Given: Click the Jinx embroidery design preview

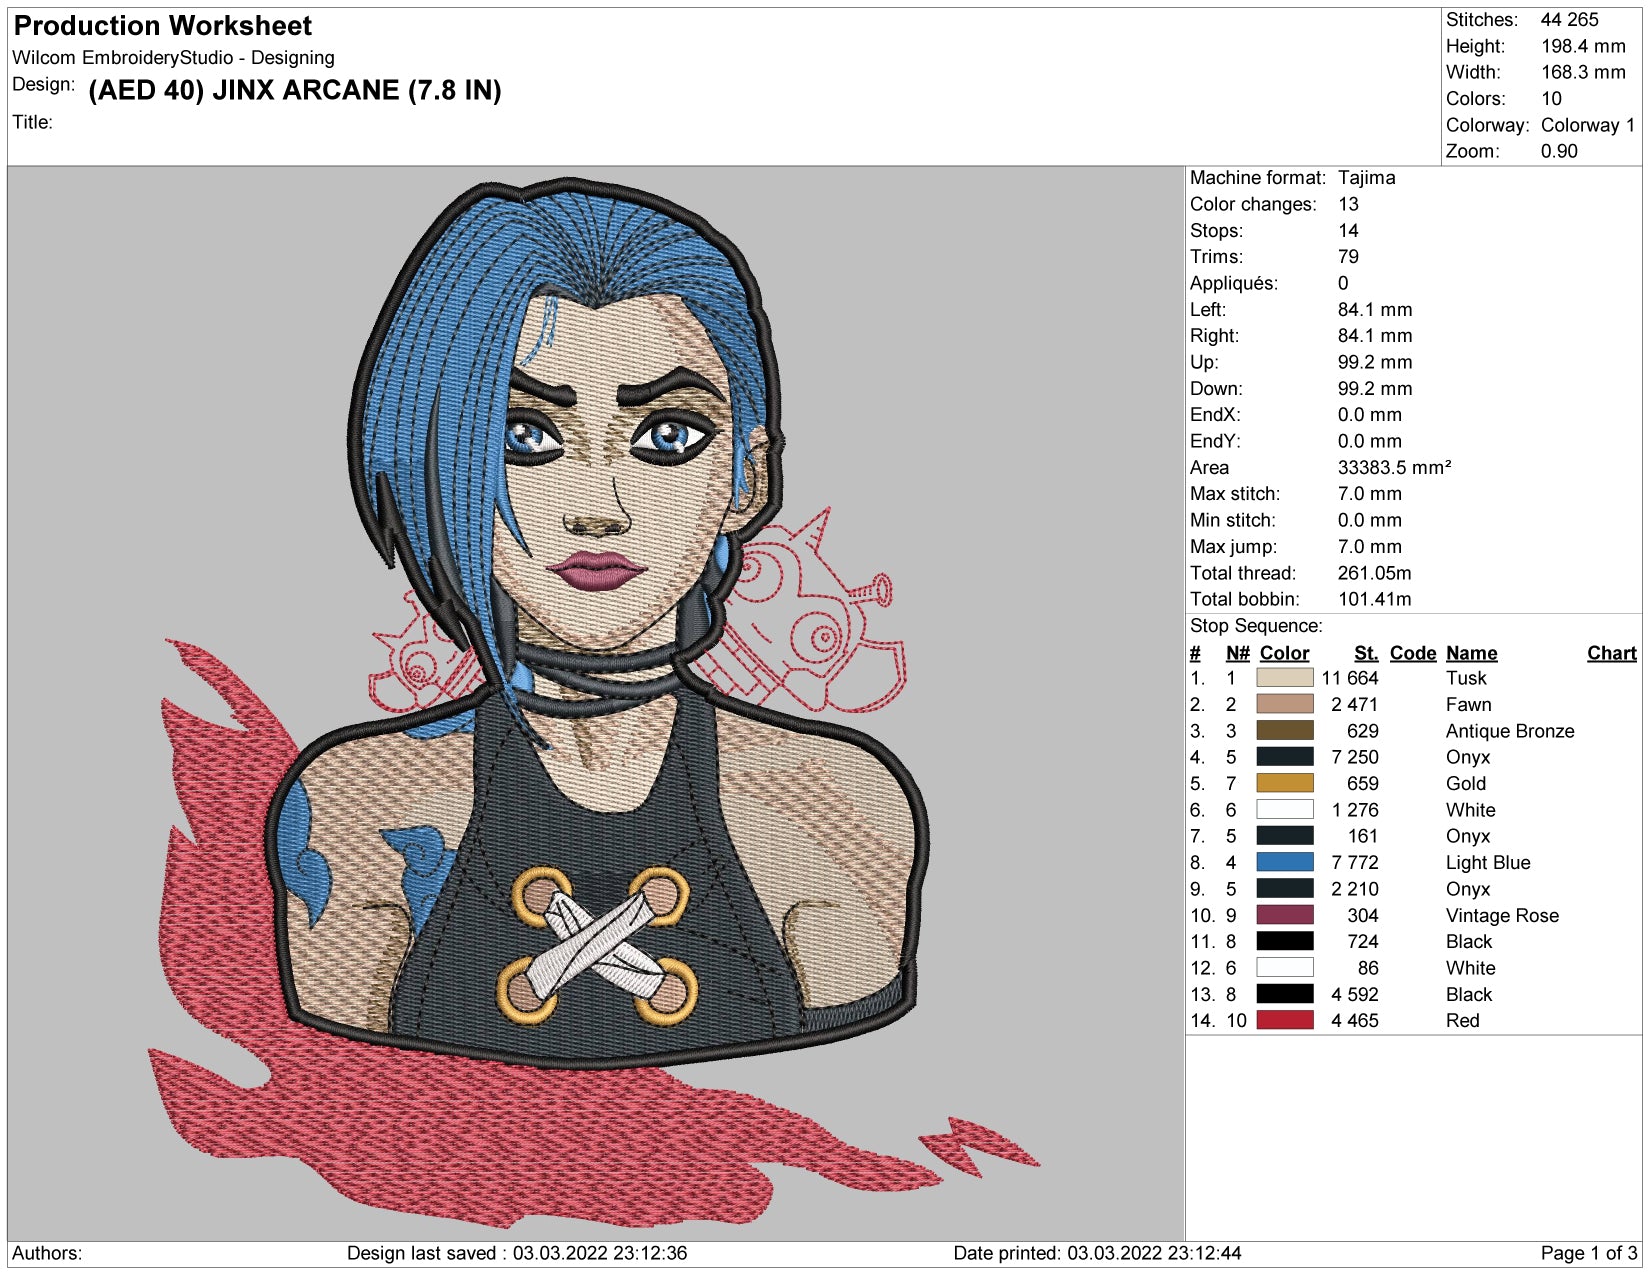Looking at the screenshot, I should [595, 704].
